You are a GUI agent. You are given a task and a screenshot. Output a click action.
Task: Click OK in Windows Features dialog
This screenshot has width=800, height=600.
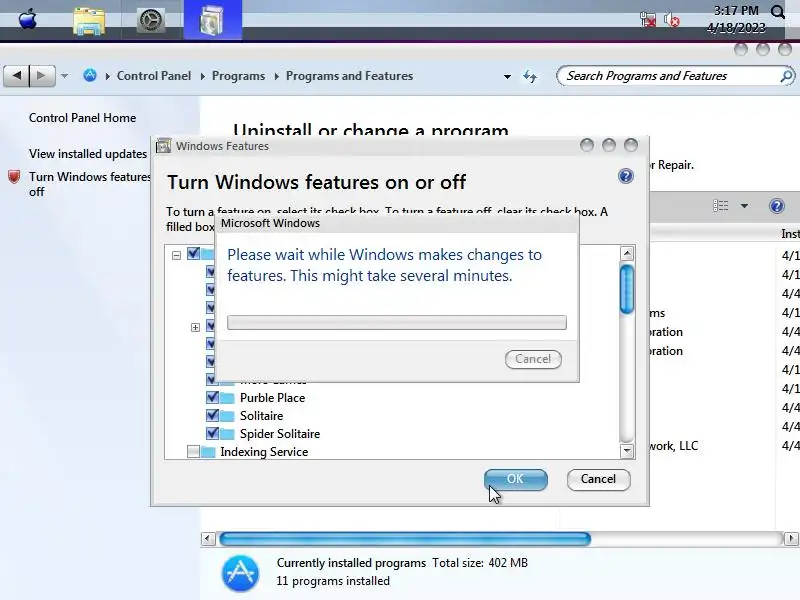tap(515, 480)
